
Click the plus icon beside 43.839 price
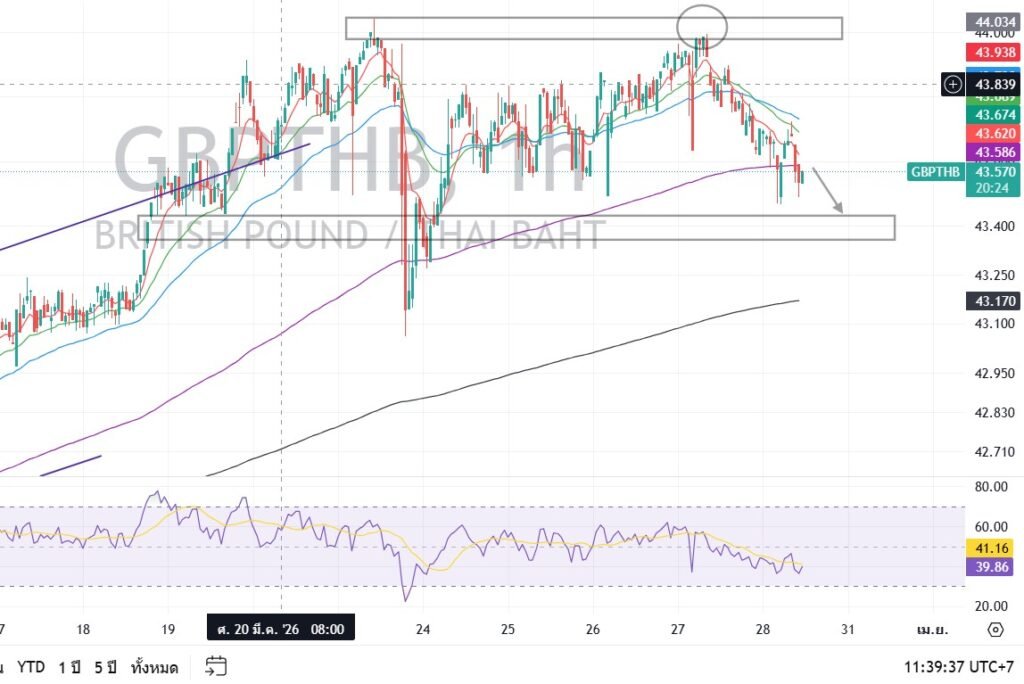953,85
